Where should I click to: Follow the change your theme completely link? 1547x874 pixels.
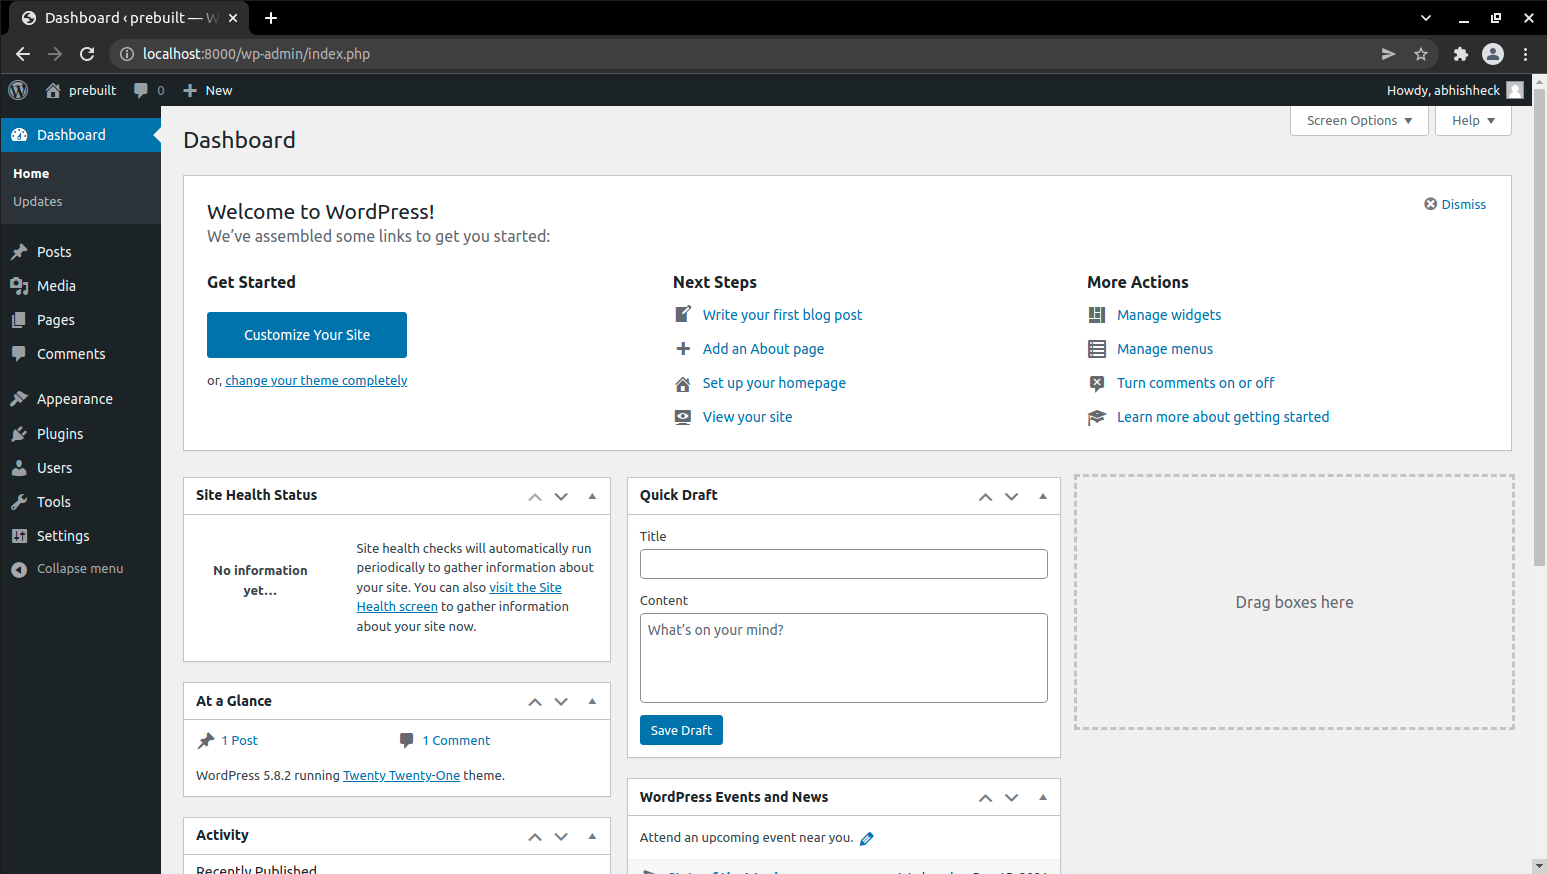pos(316,380)
